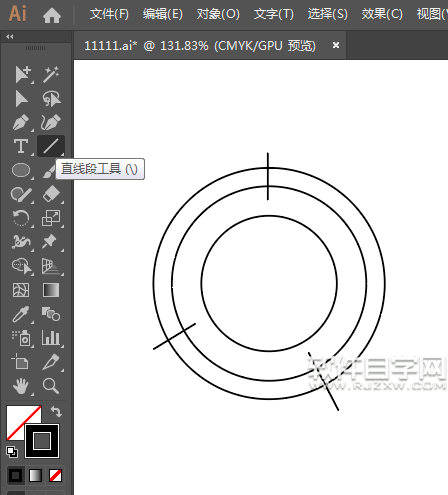
Task: Swap fill and stroke colors
Action: [56, 412]
